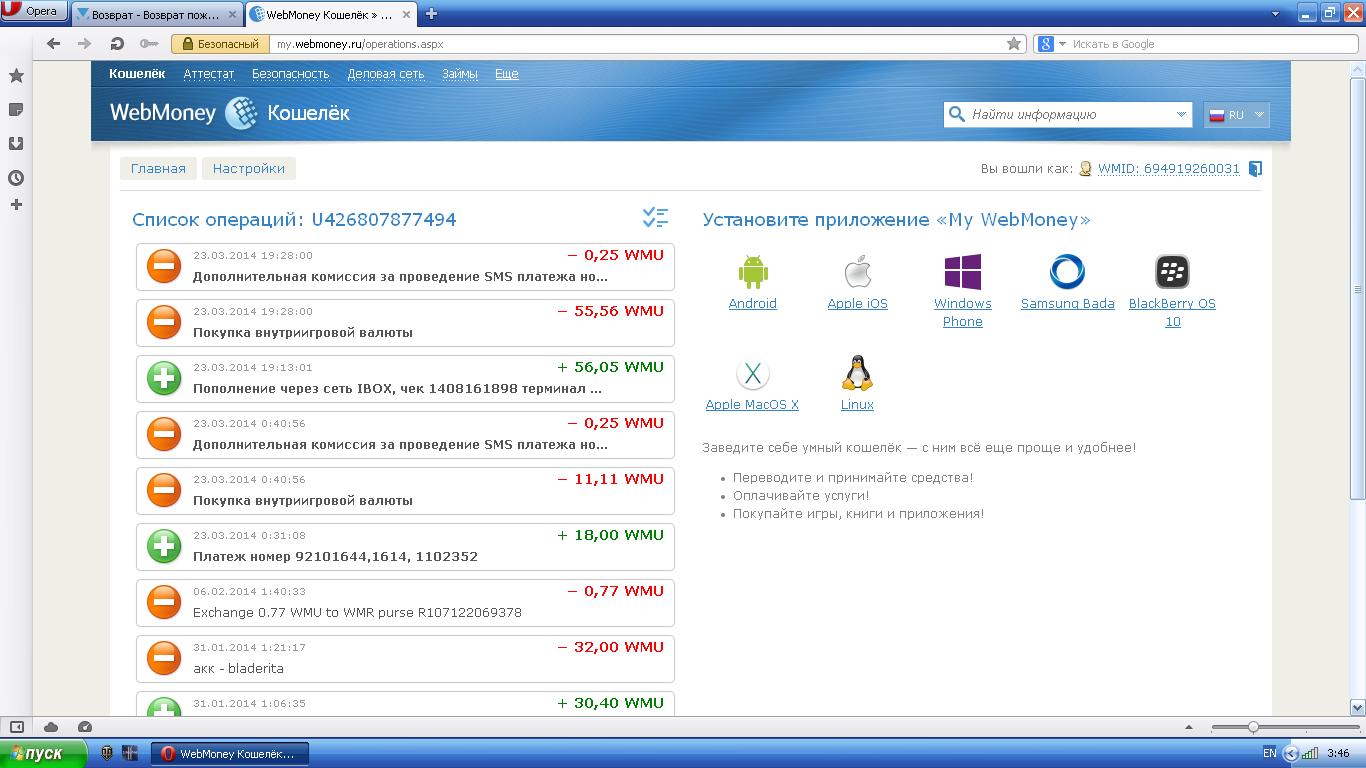Open a new tab with the plus button

pyautogui.click(x=432, y=14)
